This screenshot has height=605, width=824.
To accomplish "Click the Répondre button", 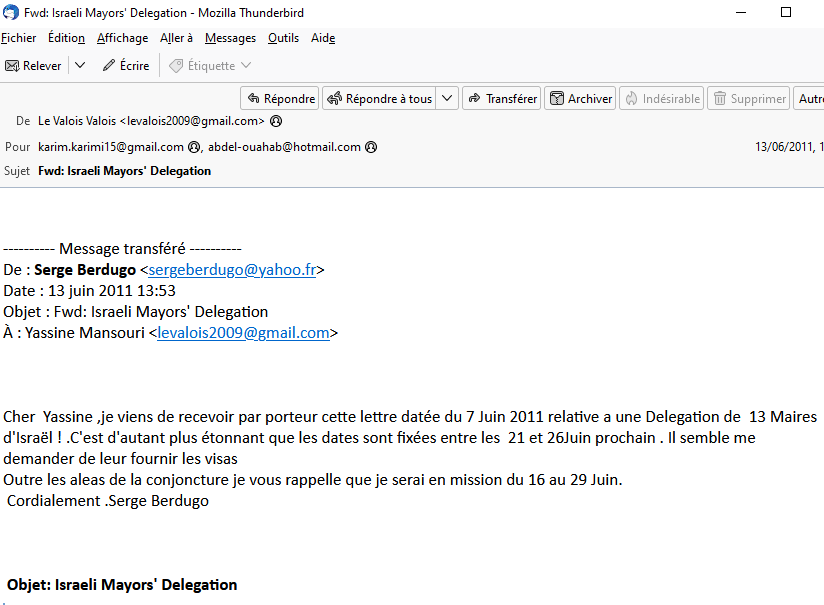I will [280, 99].
